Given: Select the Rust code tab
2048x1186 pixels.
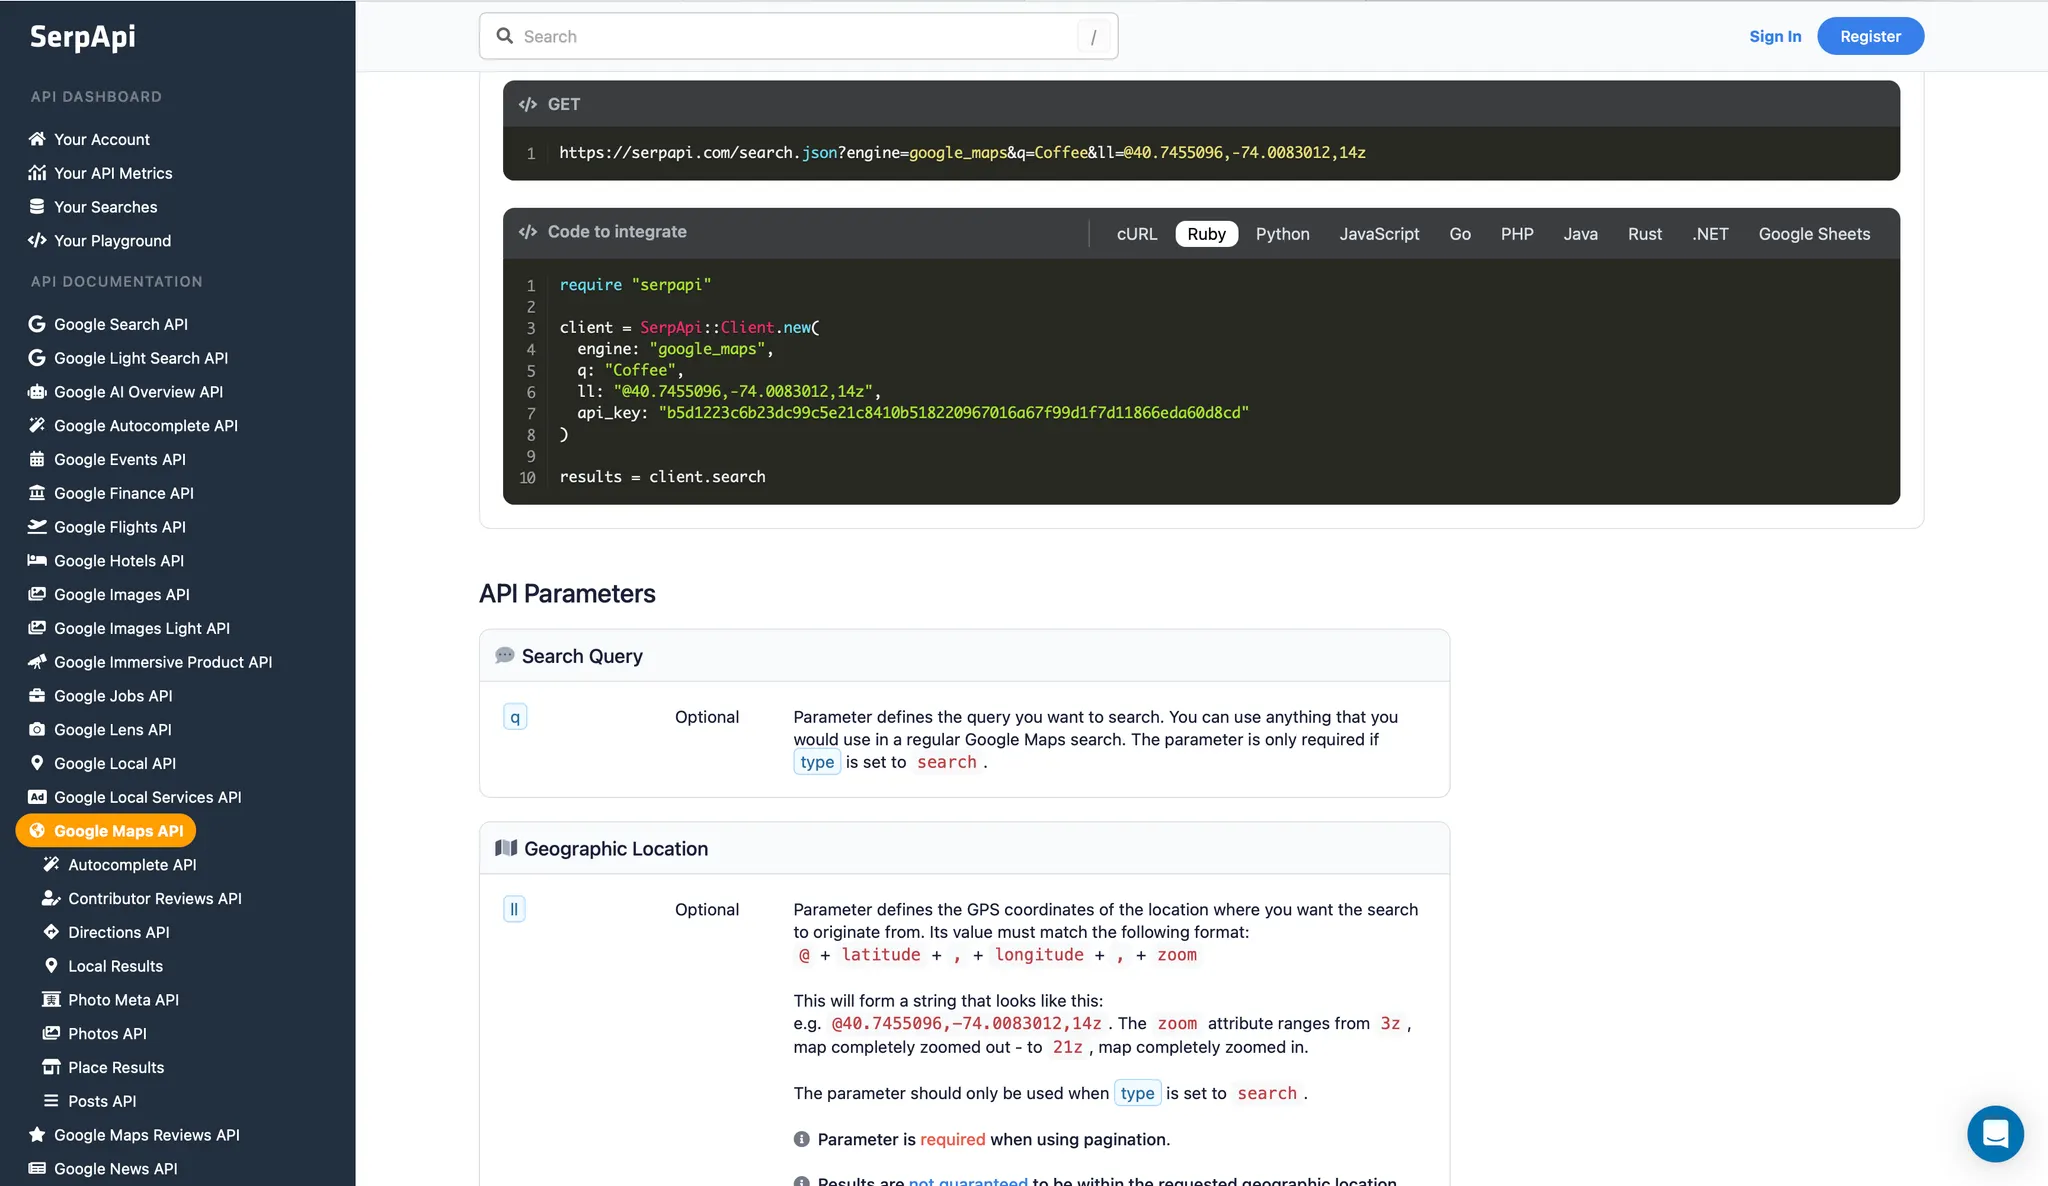Looking at the screenshot, I should coord(1644,234).
